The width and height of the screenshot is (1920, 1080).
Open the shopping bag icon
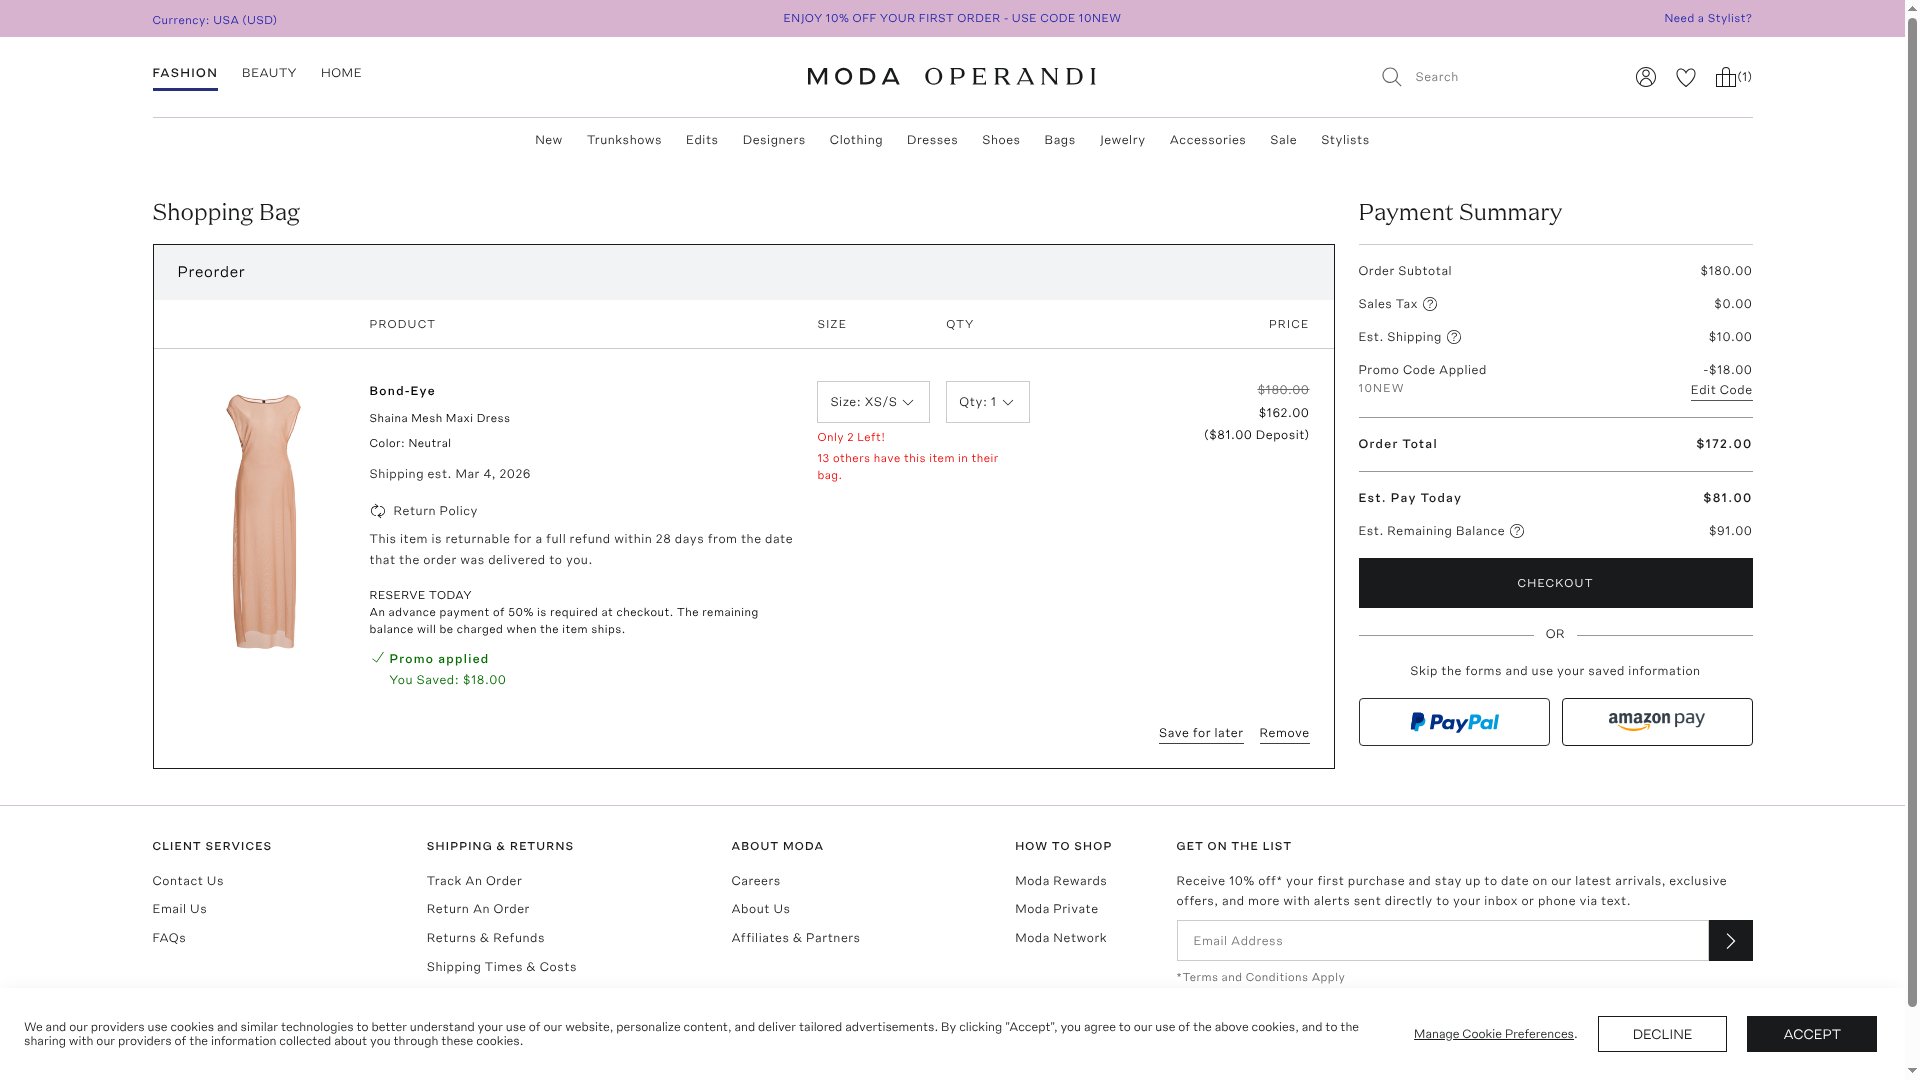pos(1726,77)
